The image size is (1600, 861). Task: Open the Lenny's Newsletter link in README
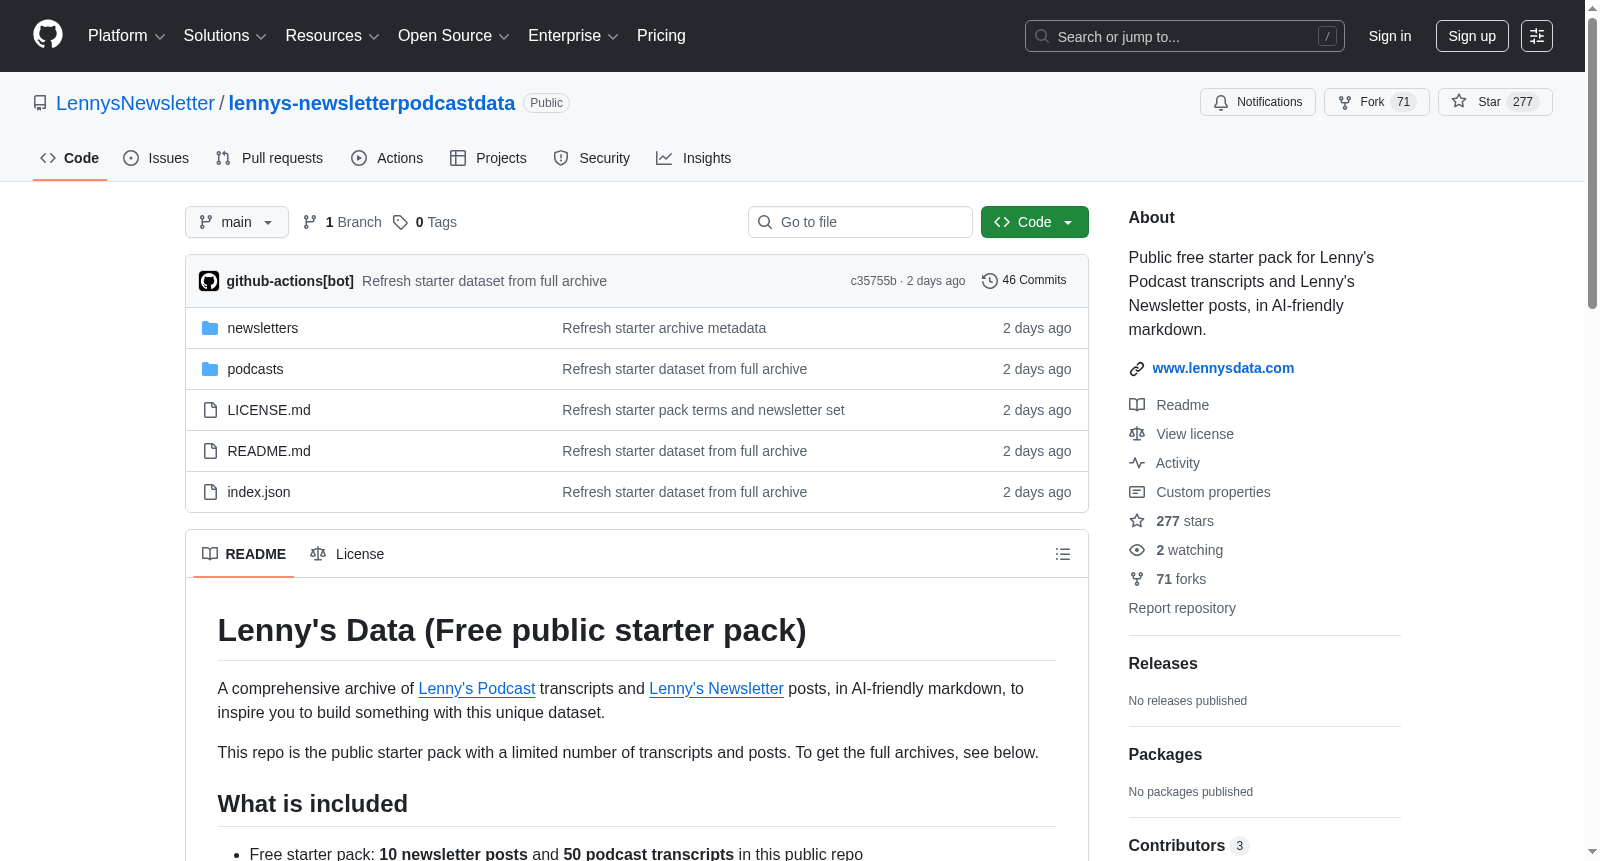click(716, 688)
